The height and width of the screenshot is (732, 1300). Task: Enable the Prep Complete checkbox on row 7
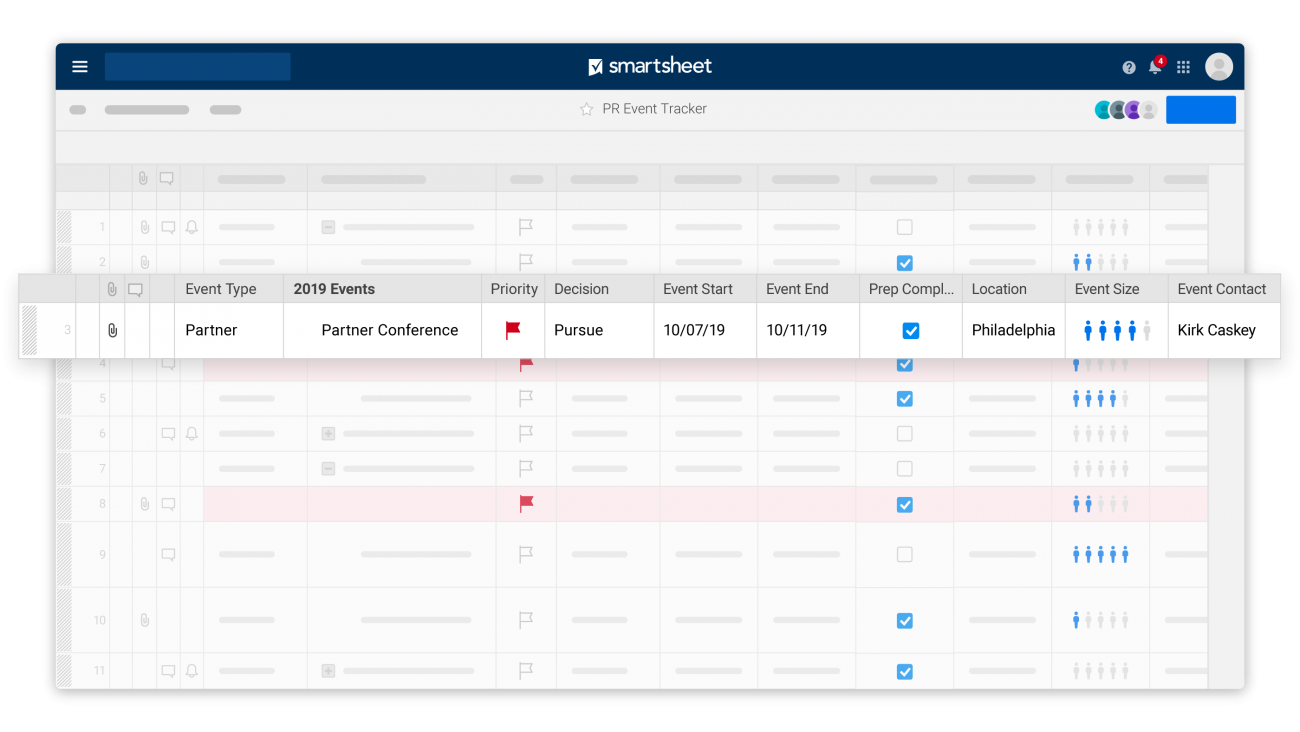pos(904,468)
